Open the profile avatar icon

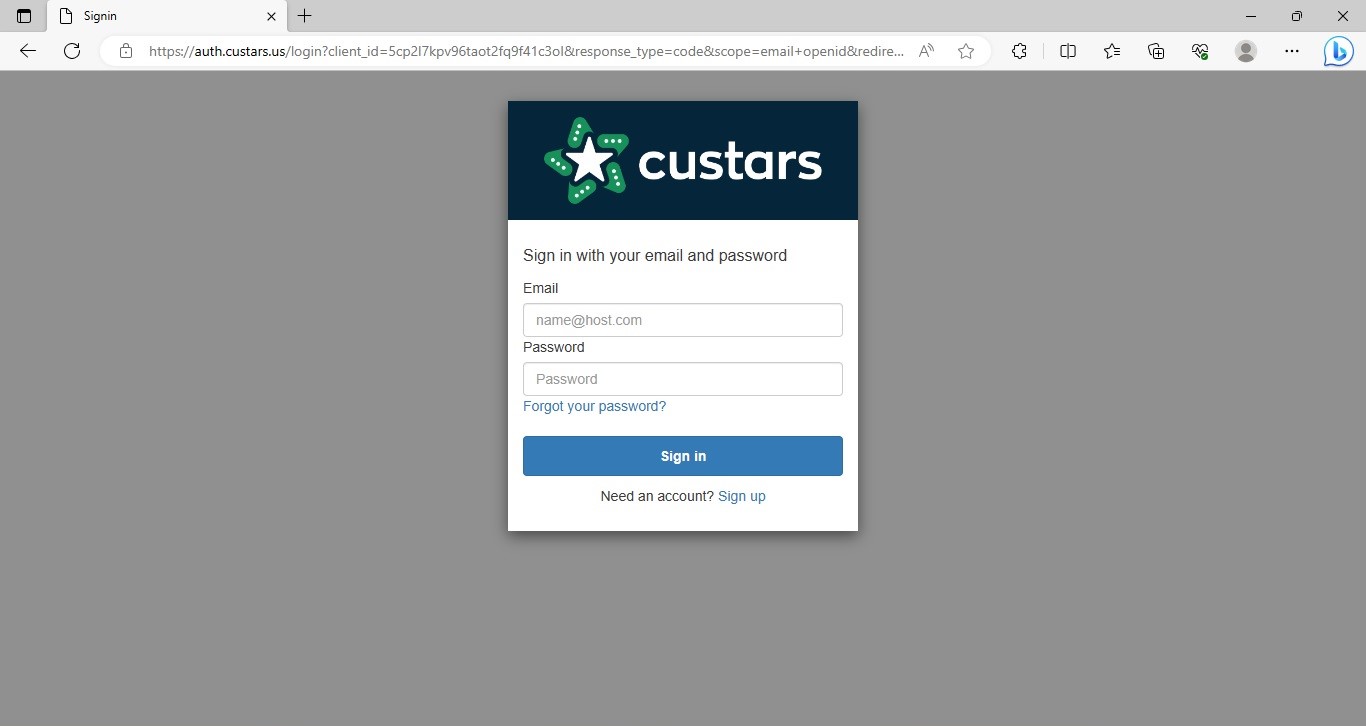point(1246,51)
